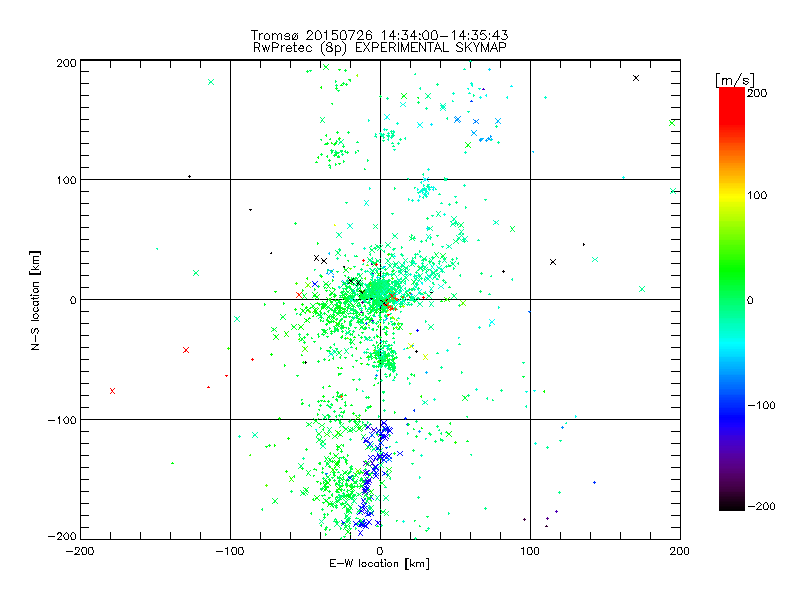Click the cyan X marker in the plot's top-left corner
This screenshot has width=800, height=600.
click(211, 82)
